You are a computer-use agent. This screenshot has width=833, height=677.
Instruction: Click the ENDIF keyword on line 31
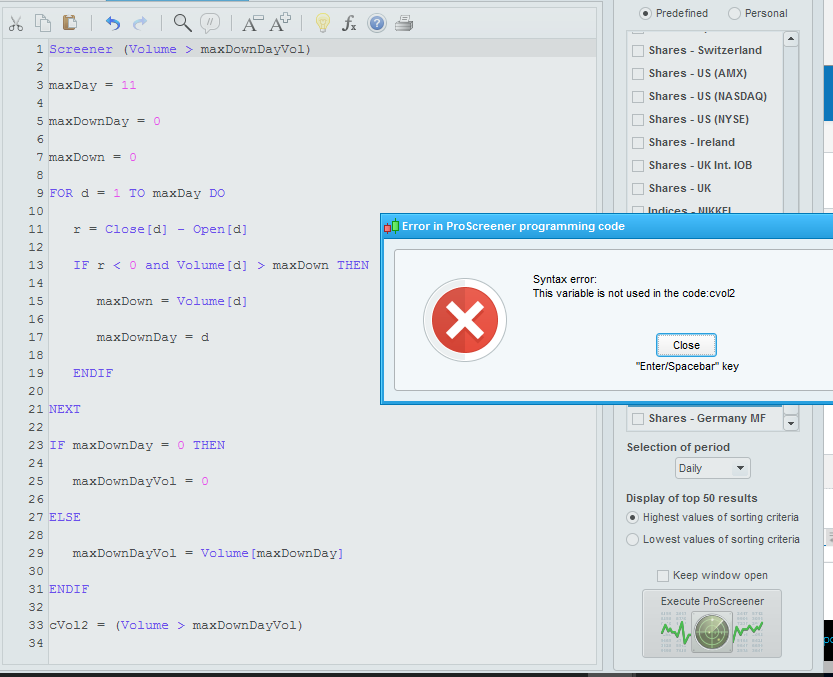pos(69,589)
